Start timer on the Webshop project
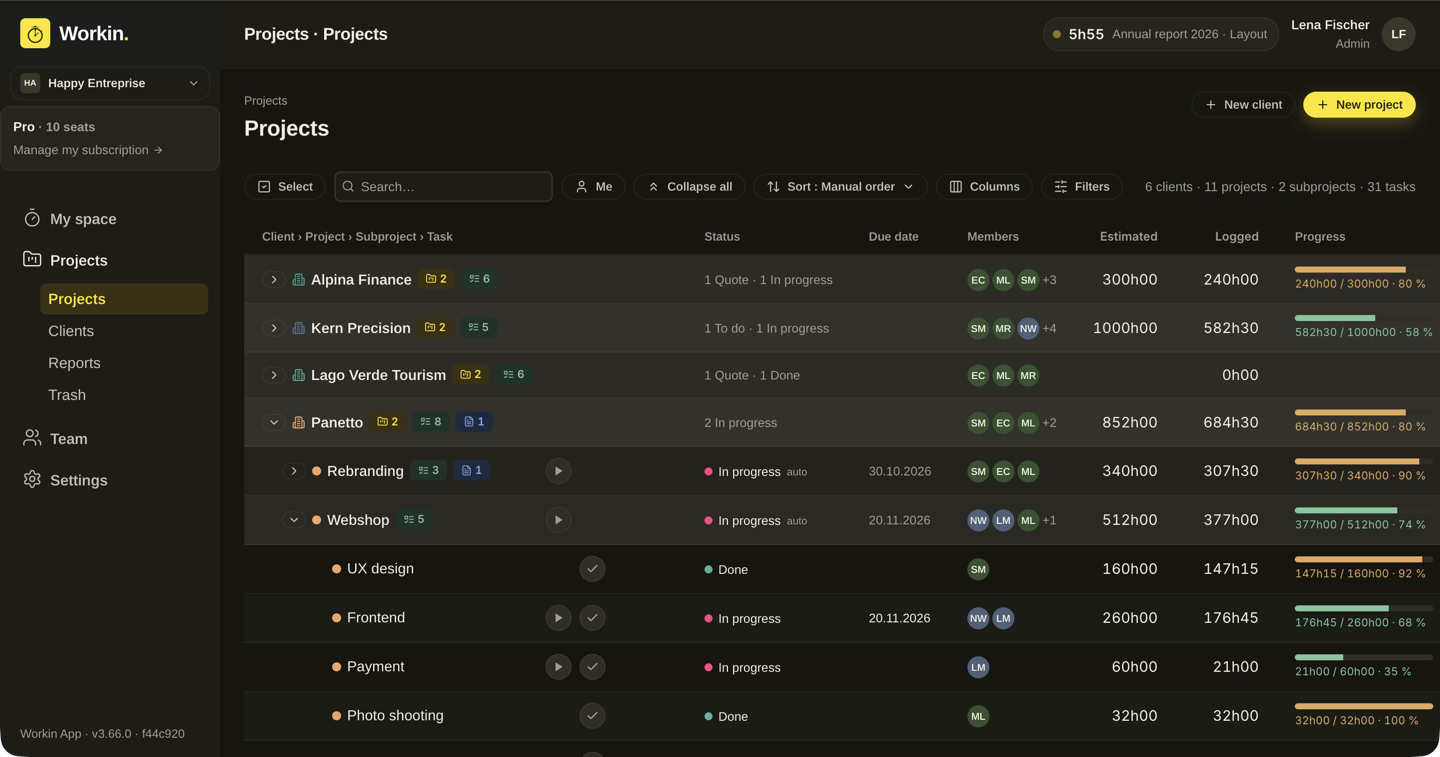The width and height of the screenshot is (1440, 757). (558, 520)
